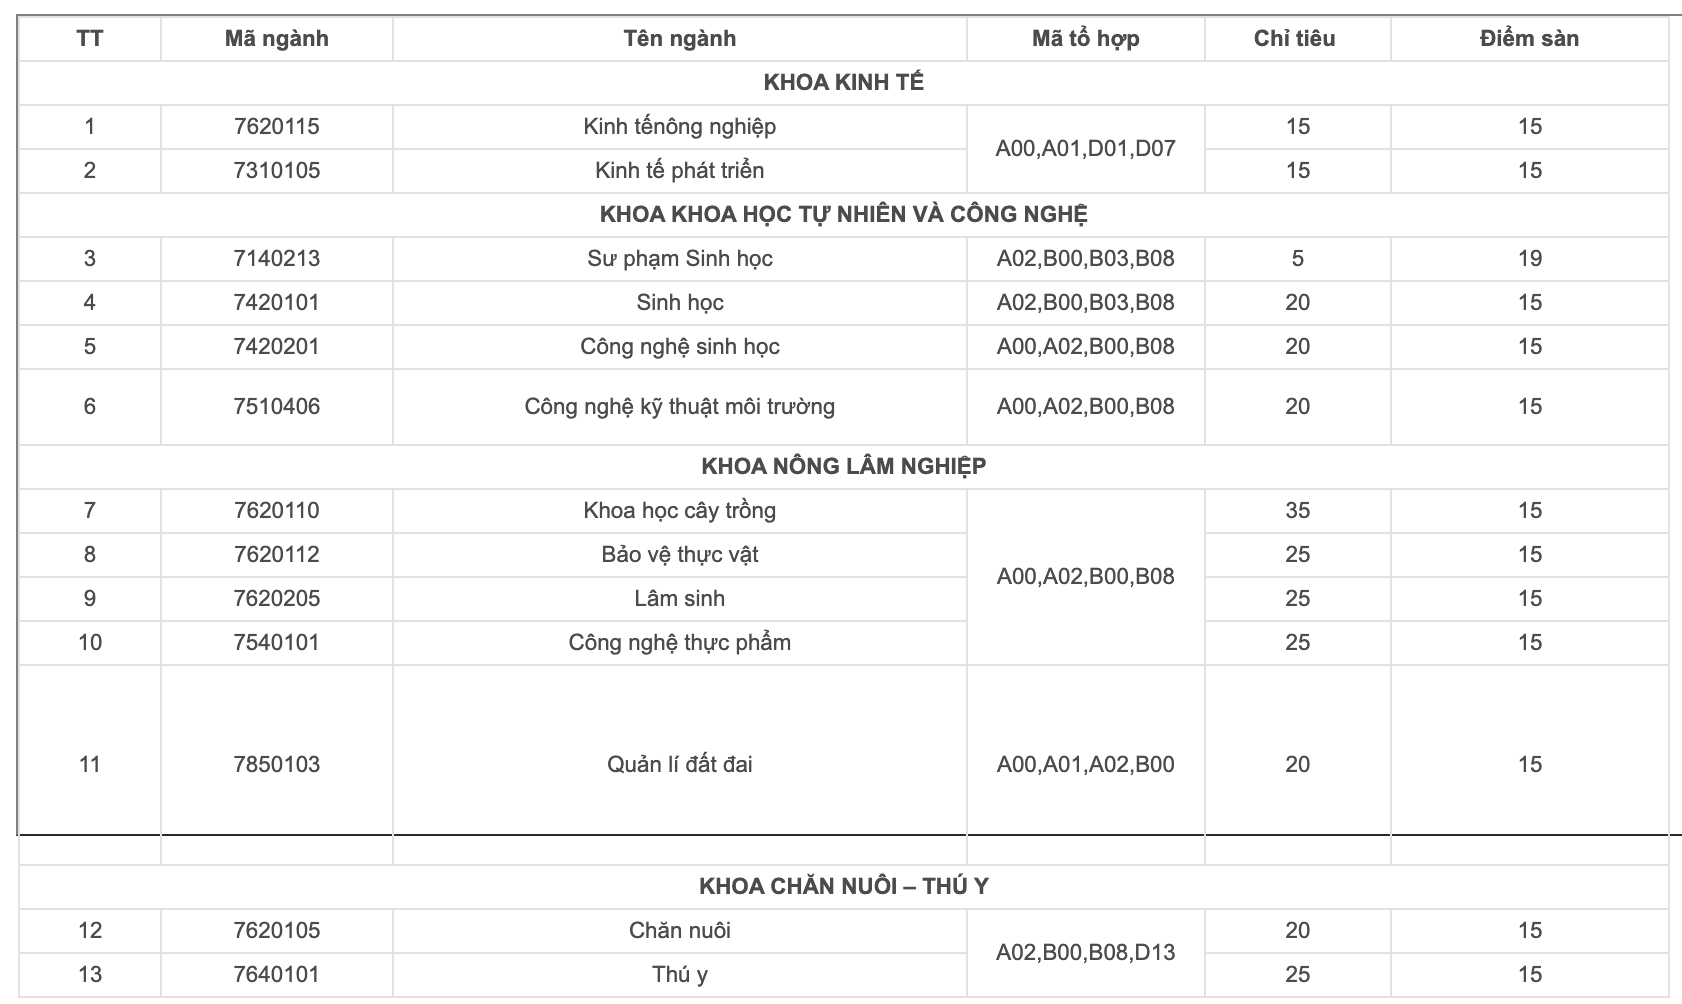Click the 'Công nghệ sinh học' cell
The image size is (1682, 1004).
point(679,347)
